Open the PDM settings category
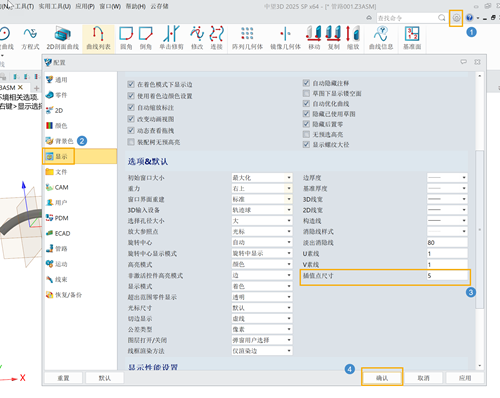Screen dimensions: 500x398 coord(57,218)
